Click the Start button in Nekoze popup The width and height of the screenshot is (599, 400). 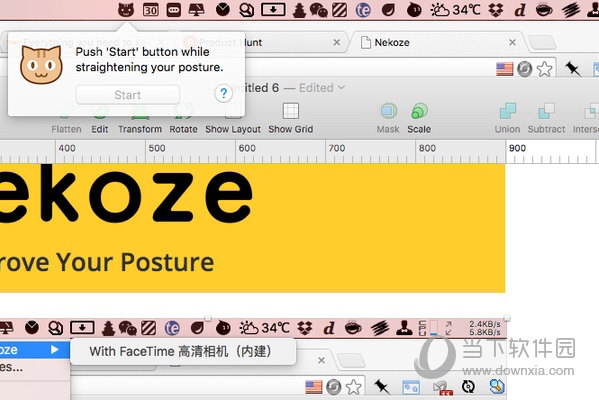pyautogui.click(x=128, y=95)
